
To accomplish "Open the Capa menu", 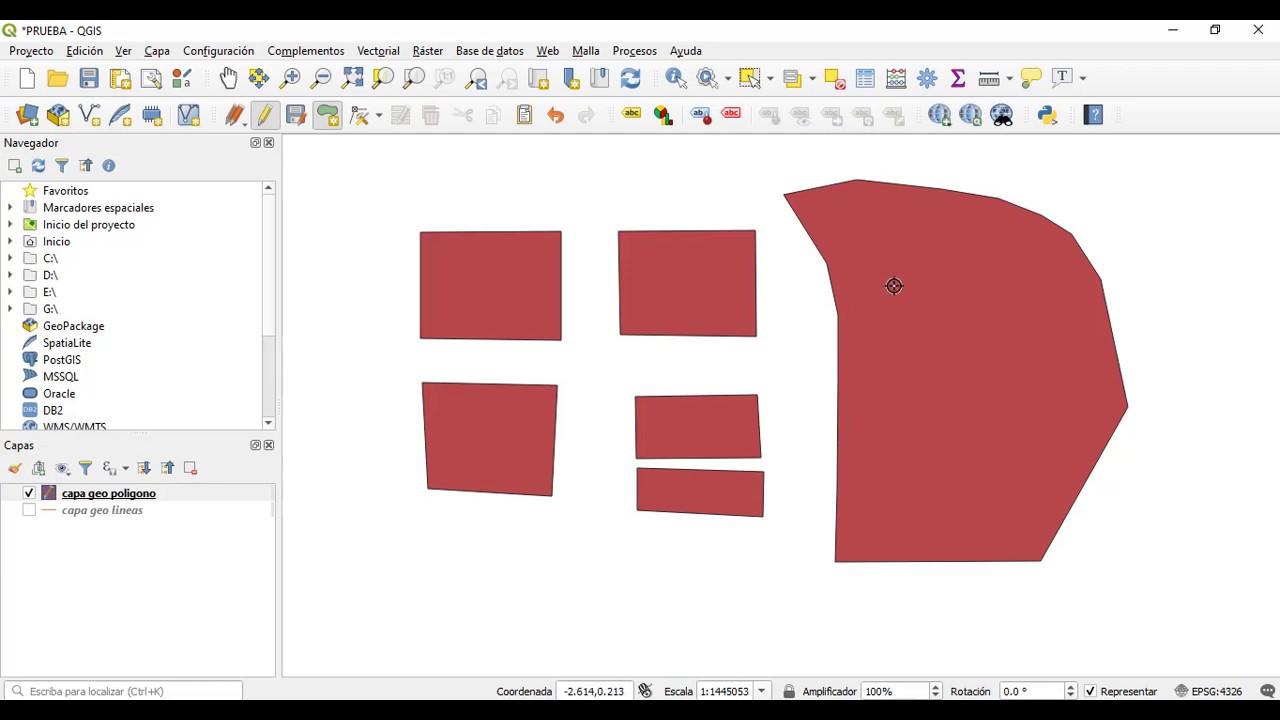I will pyautogui.click(x=157, y=51).
